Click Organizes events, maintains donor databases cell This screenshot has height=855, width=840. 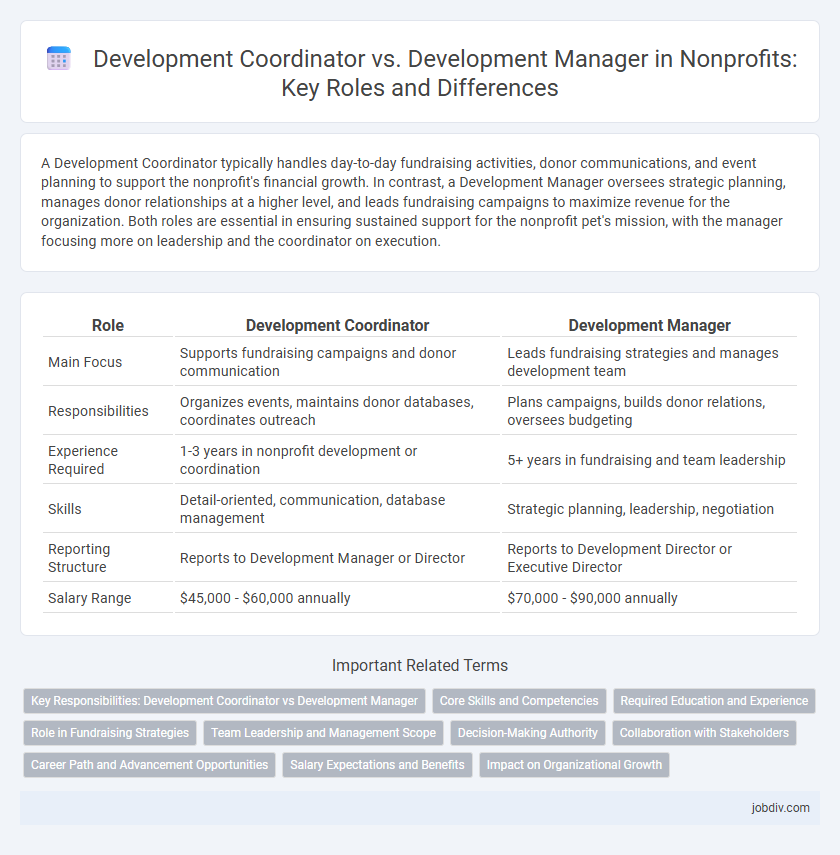pyautogui.click(x=337, y=411)
